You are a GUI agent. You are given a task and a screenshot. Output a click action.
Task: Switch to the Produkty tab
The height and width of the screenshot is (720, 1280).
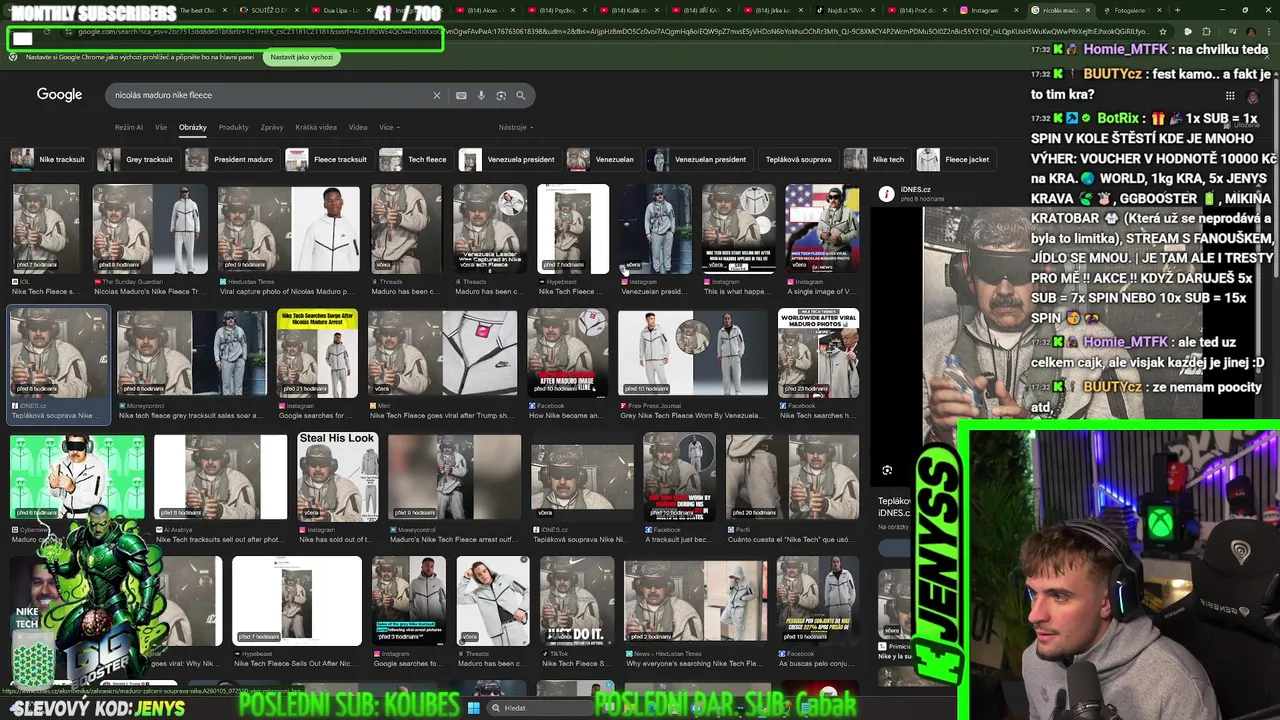click(233, 127)
